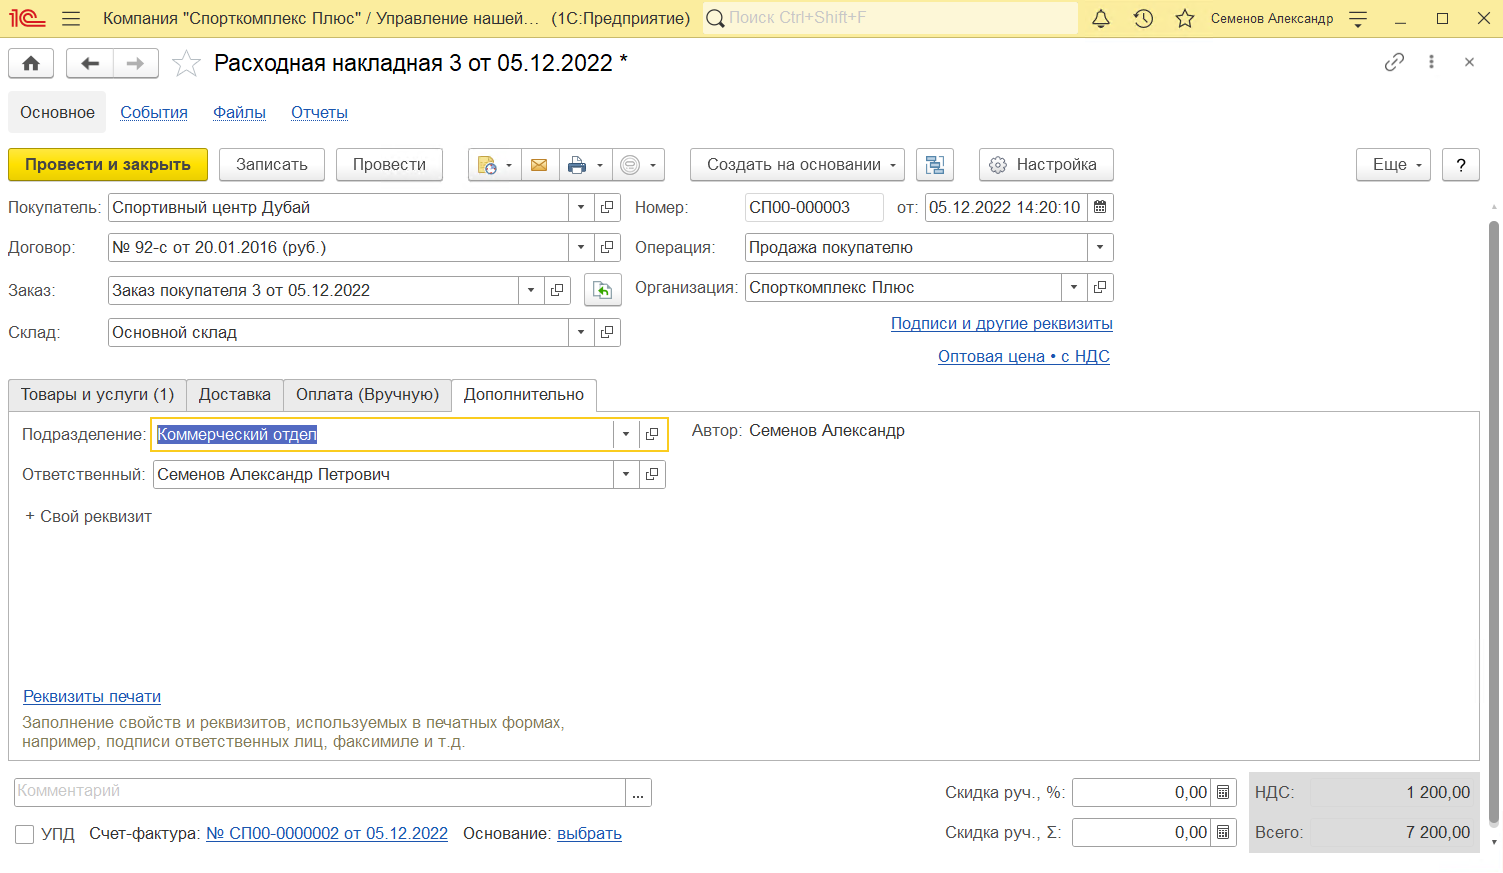
Task: Open Договор record with open icon
Action: (x=607, y=247)
